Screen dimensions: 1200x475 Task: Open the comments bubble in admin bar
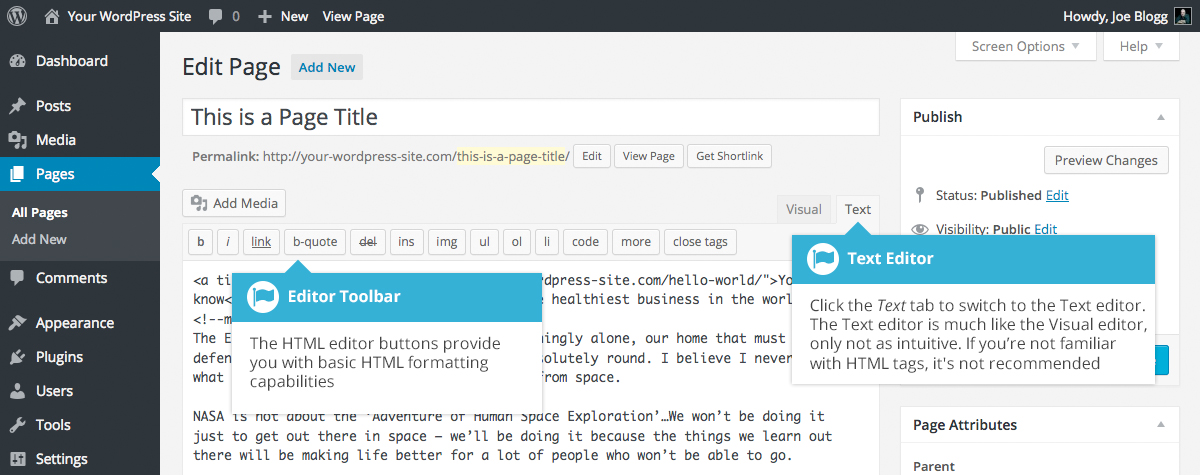point(216,16)
